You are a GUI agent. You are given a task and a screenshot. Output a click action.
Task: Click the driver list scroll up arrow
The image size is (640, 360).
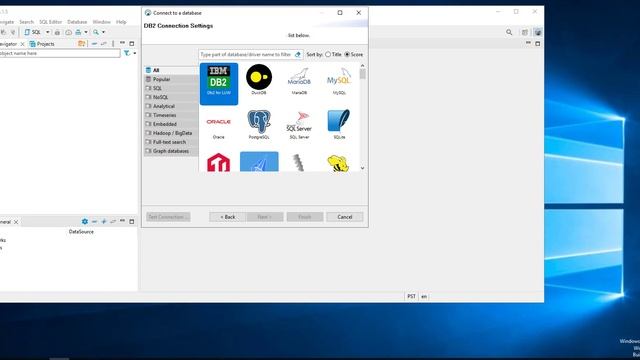(362, 66)
